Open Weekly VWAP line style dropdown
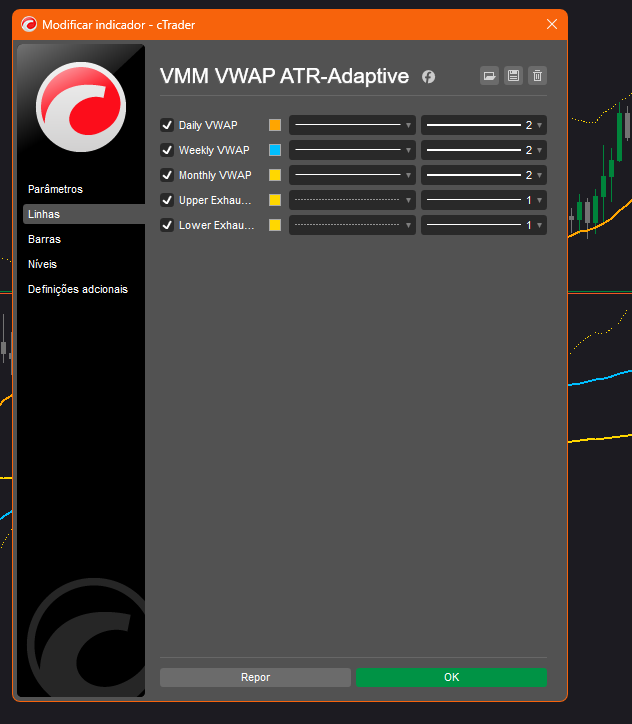The width and height of the screenshot is (632, 724). pyautogui.click(x=352, y=150)
